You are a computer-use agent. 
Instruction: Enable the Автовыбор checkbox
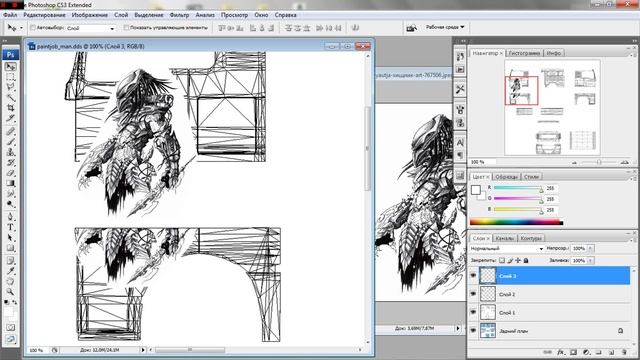[x=33, y=28]
